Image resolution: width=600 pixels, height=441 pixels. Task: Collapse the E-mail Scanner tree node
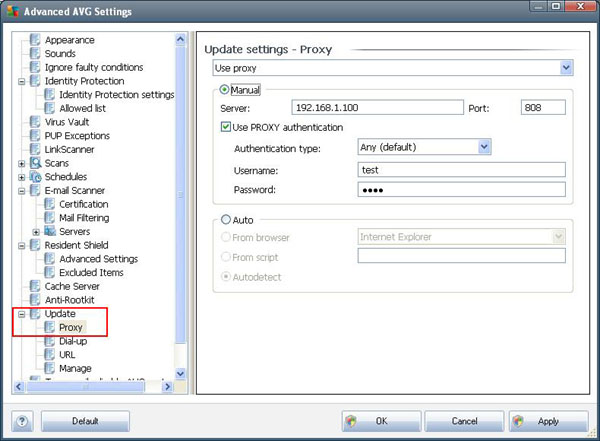(x=22, y=191)
